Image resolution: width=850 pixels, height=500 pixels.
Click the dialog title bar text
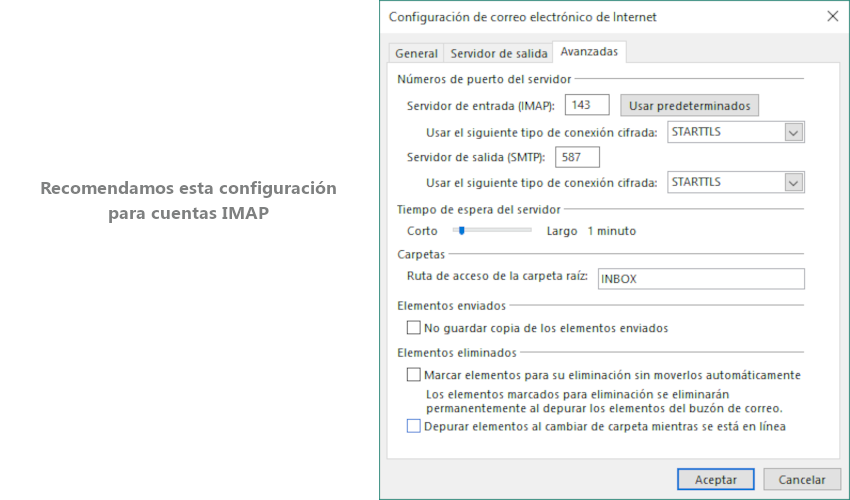pos(522,17)
